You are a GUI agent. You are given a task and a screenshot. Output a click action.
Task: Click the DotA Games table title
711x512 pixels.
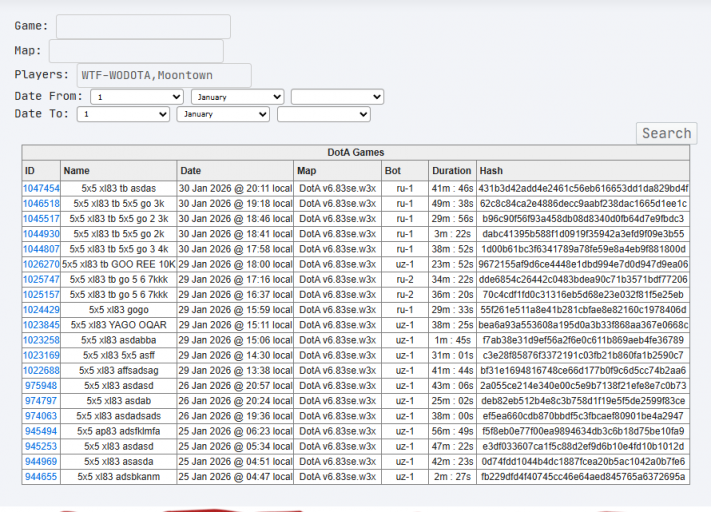(x=356, y=152)
